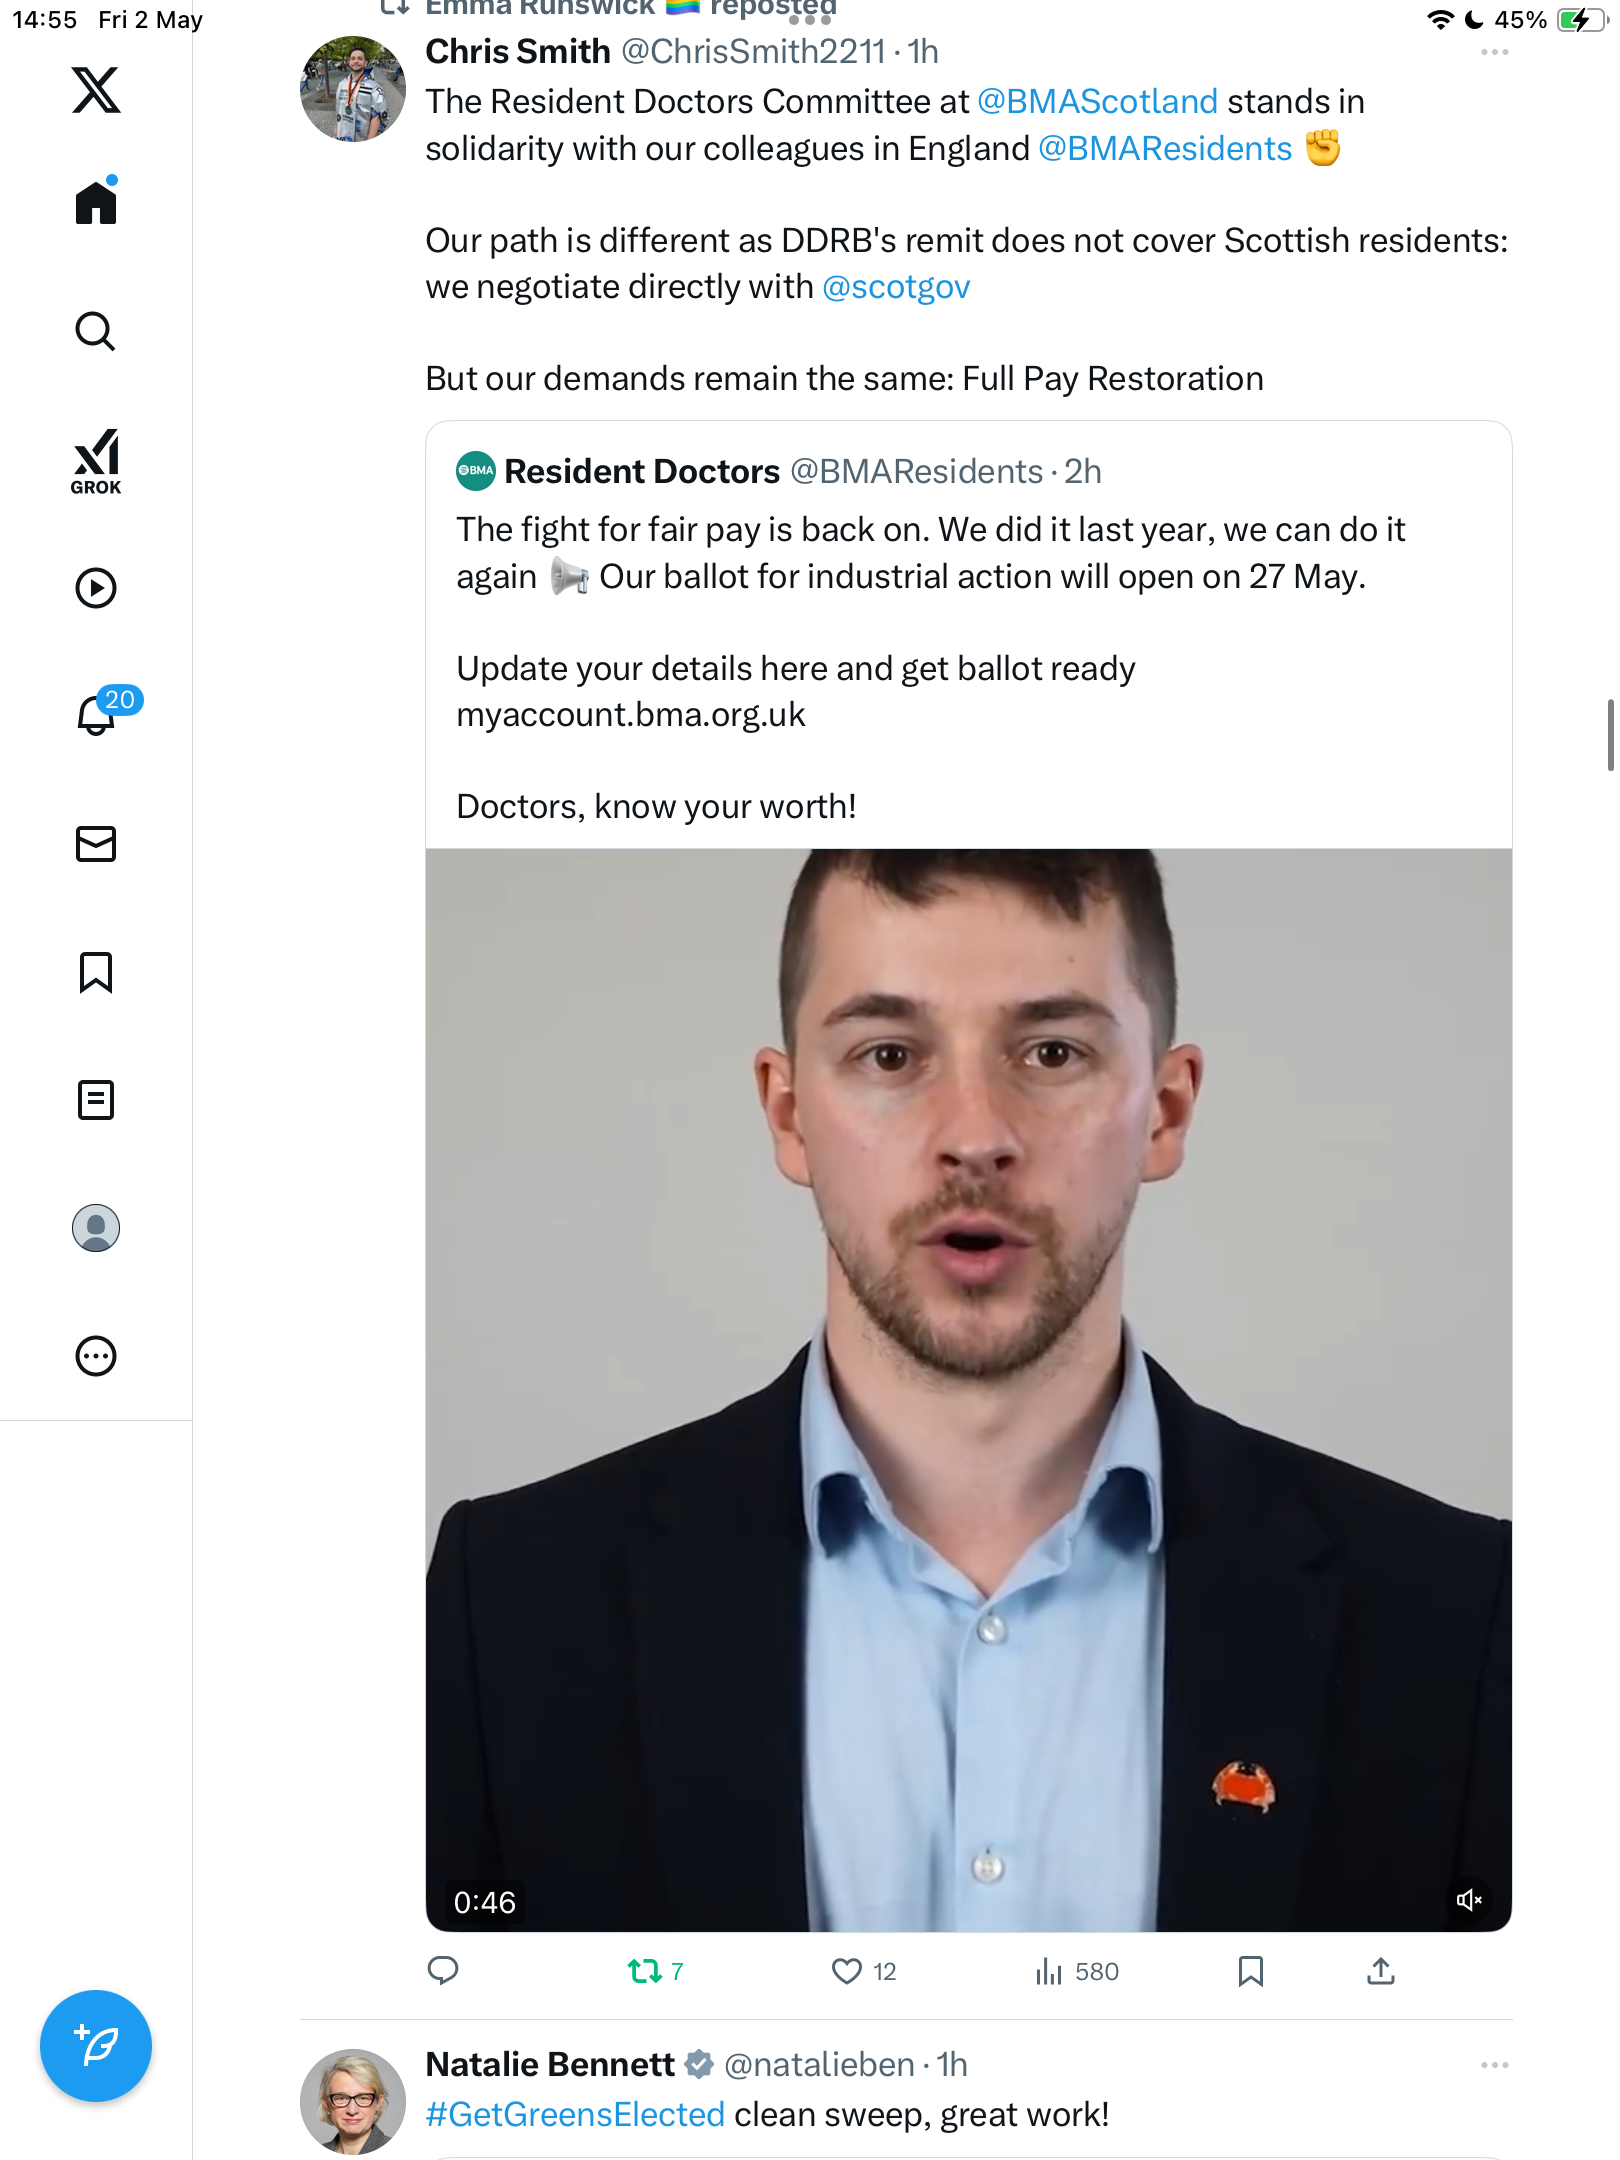
Task: Open options menu on Chris Smith's tweet
Action: click(1495, 52)
